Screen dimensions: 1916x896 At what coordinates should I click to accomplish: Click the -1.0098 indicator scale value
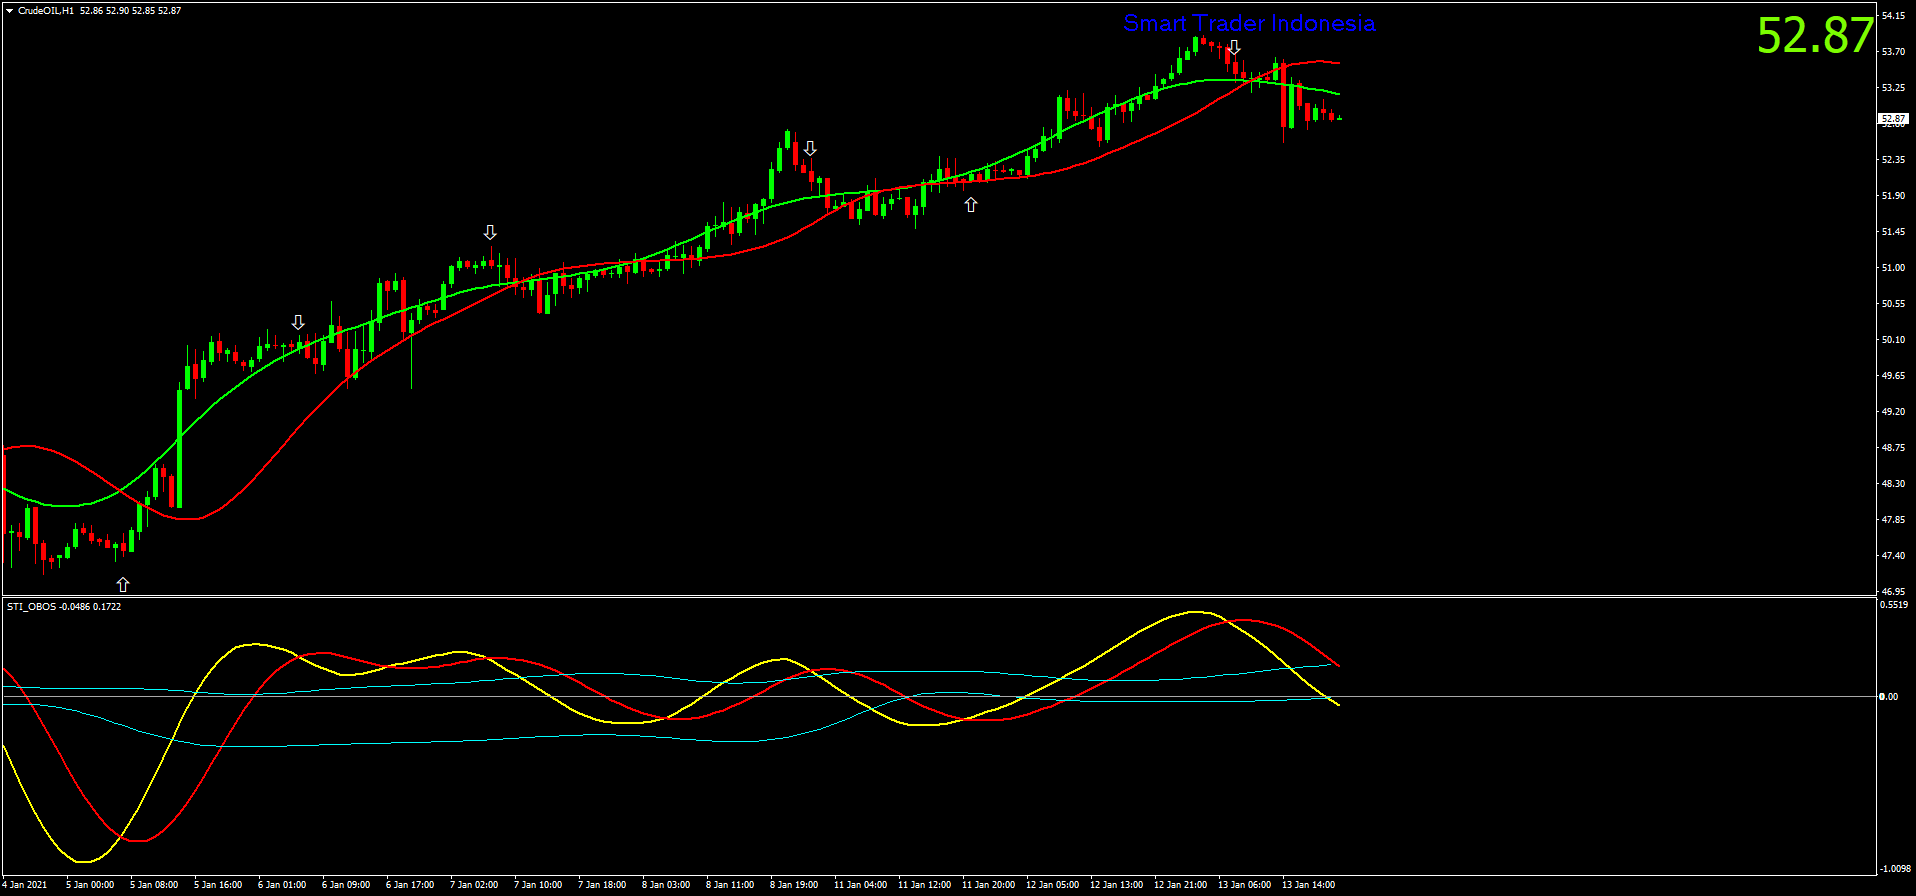1896,869
